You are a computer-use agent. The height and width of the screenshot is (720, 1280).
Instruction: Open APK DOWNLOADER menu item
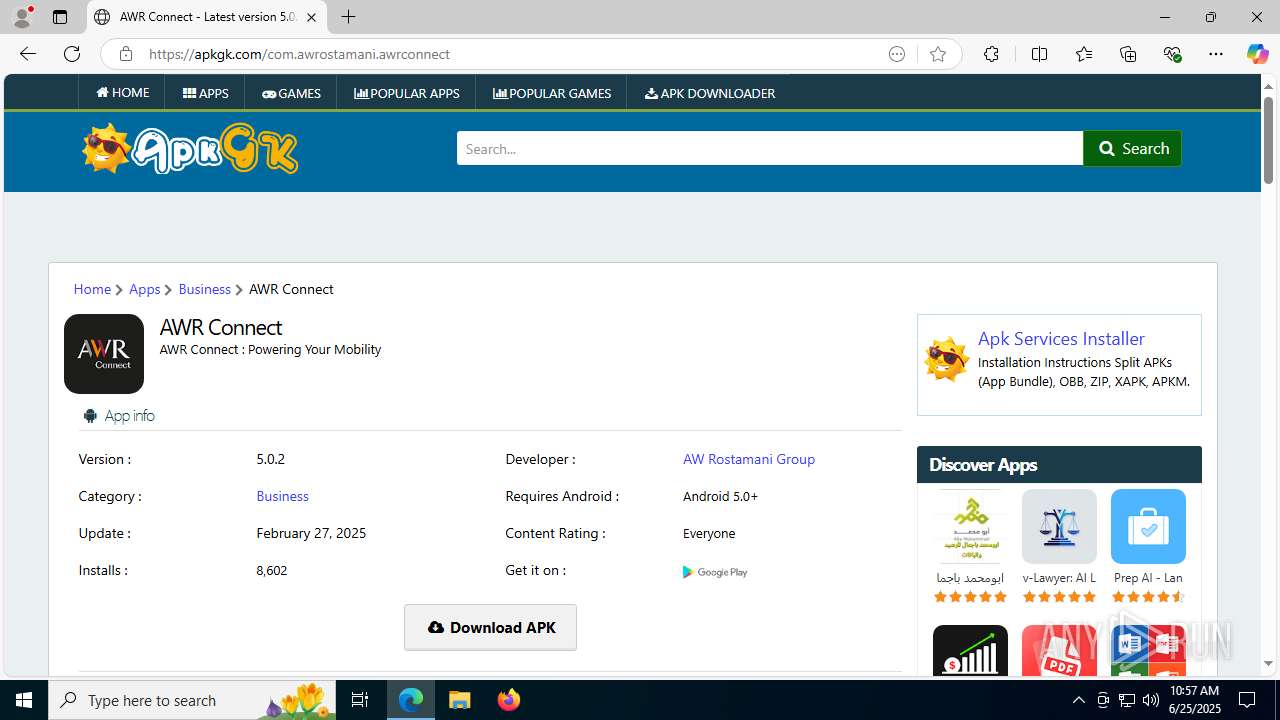(x=710, y=93)
